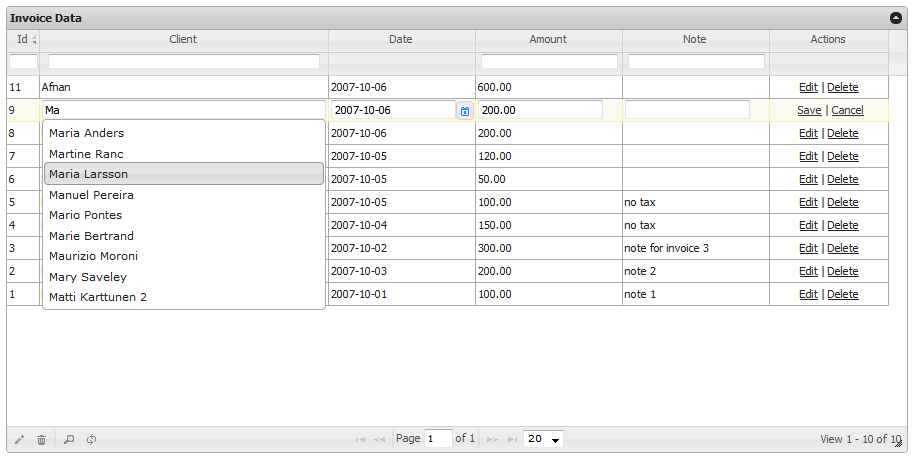The image size is (914, 456).
Task: Select Maria Larsson from autocomplete list
Action: click(x=184, y=174)
